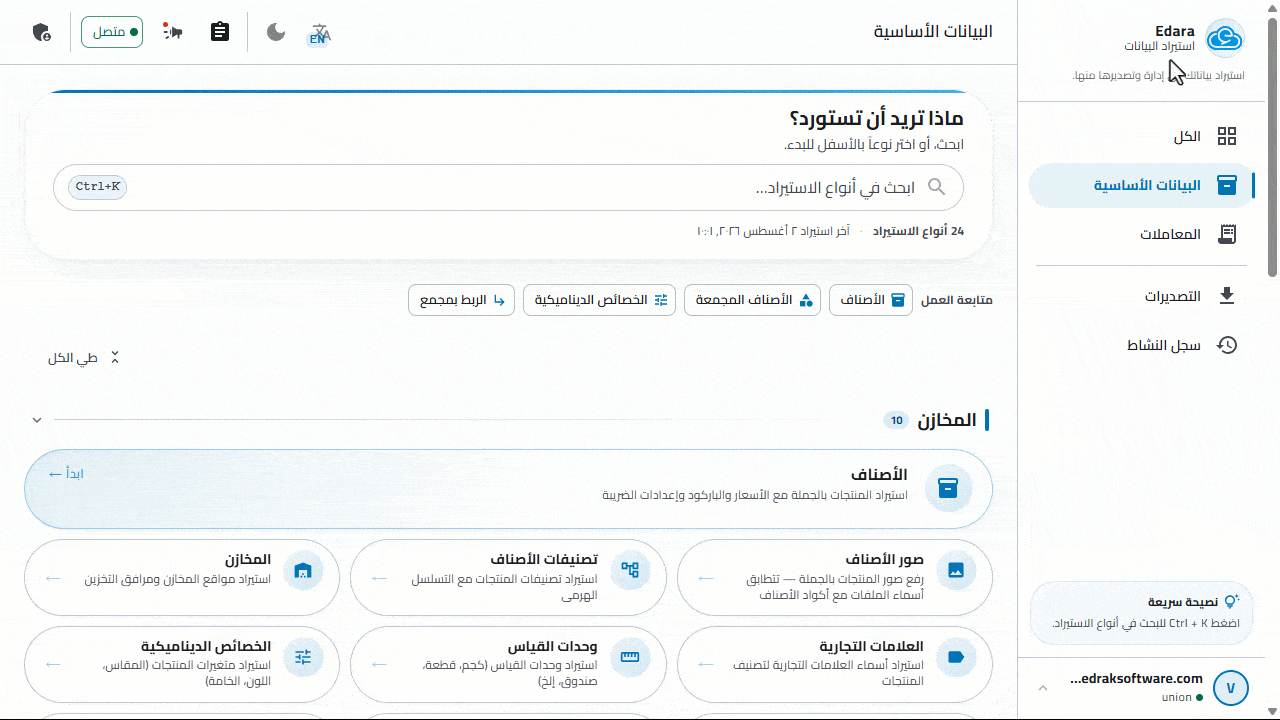Image resolution: width=1280 pixels, height=720 pixels.
Task: Click the المخازن card warehouse icon
Action: (x=303, y=571)
